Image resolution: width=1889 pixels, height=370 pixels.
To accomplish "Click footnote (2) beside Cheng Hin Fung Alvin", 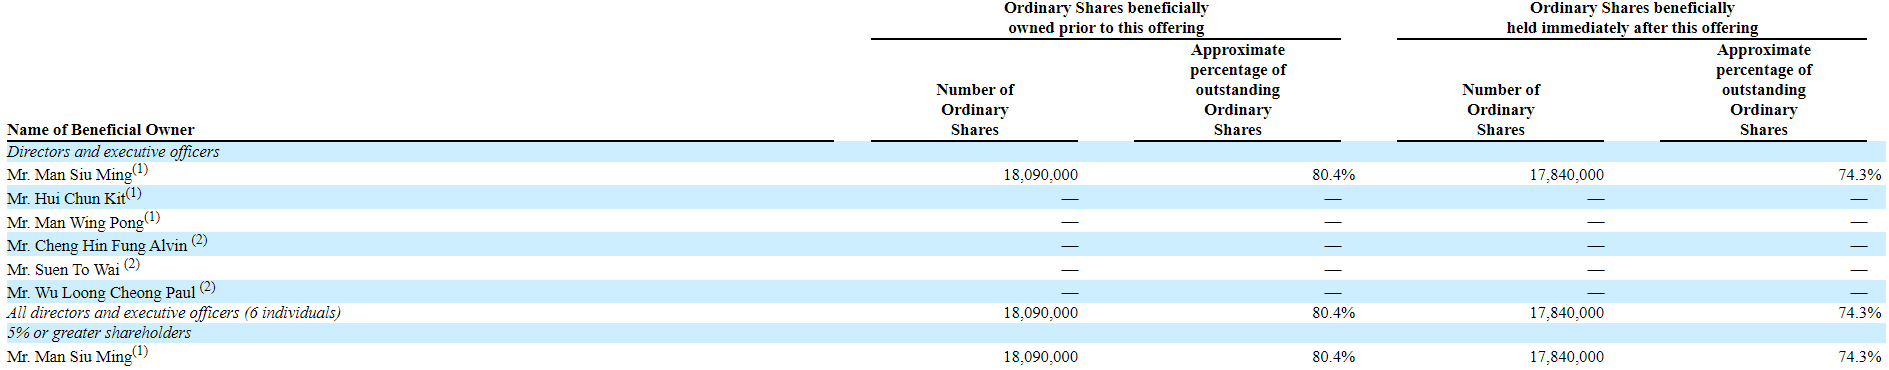I will click(x=199, y=240).
